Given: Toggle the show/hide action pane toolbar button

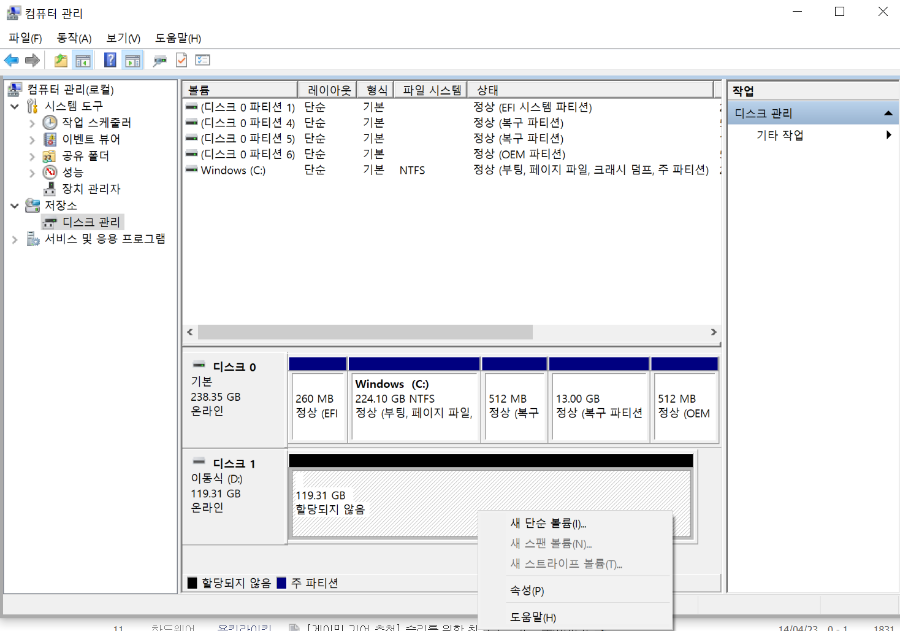Looking at the screenshot, I should pyautogui.click(x=132, y=59).
